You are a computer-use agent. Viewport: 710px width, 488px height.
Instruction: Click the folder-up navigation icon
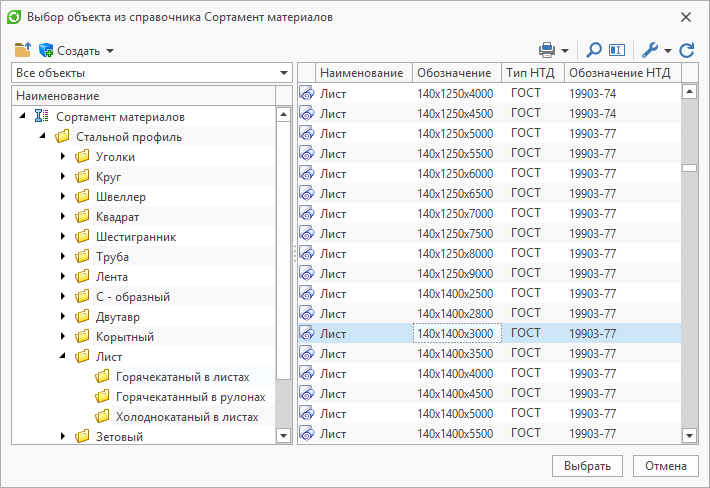pos(23,50)
